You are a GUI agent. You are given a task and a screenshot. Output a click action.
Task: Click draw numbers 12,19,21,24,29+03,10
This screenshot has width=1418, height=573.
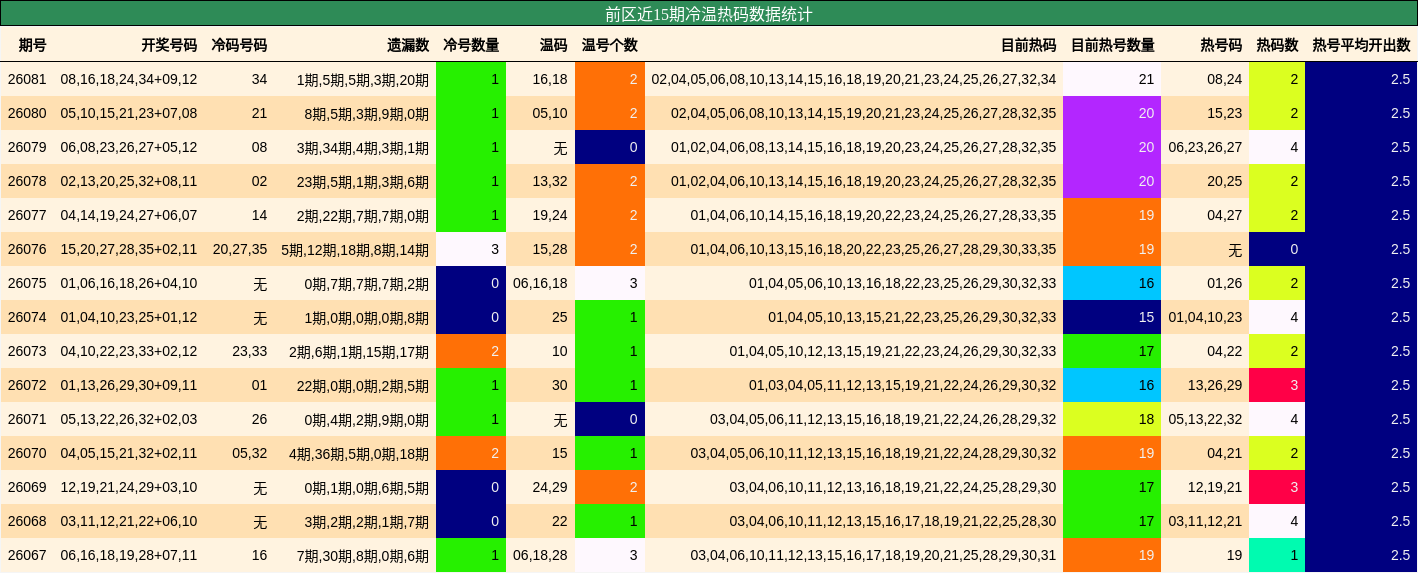(x=129, y=487)
